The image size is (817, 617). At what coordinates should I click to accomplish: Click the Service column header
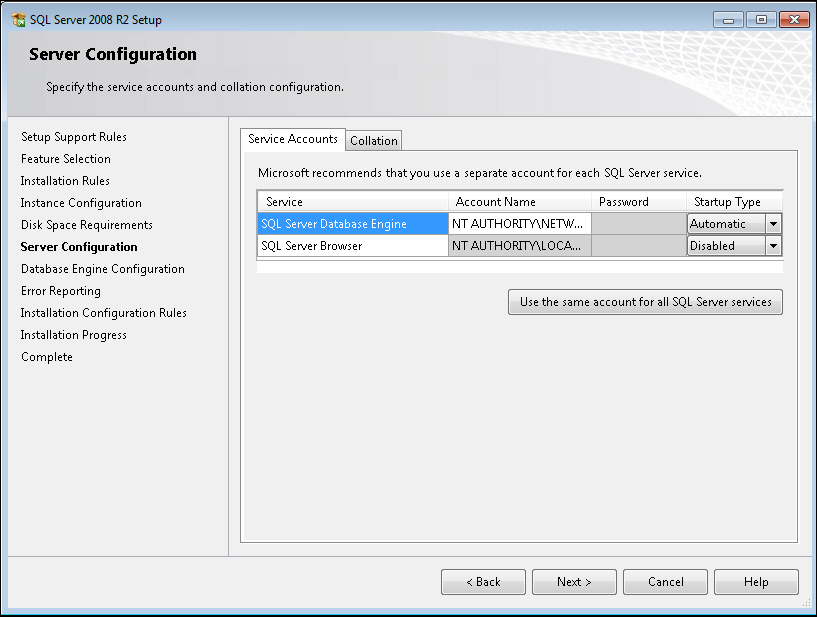[x=353, y=202]
